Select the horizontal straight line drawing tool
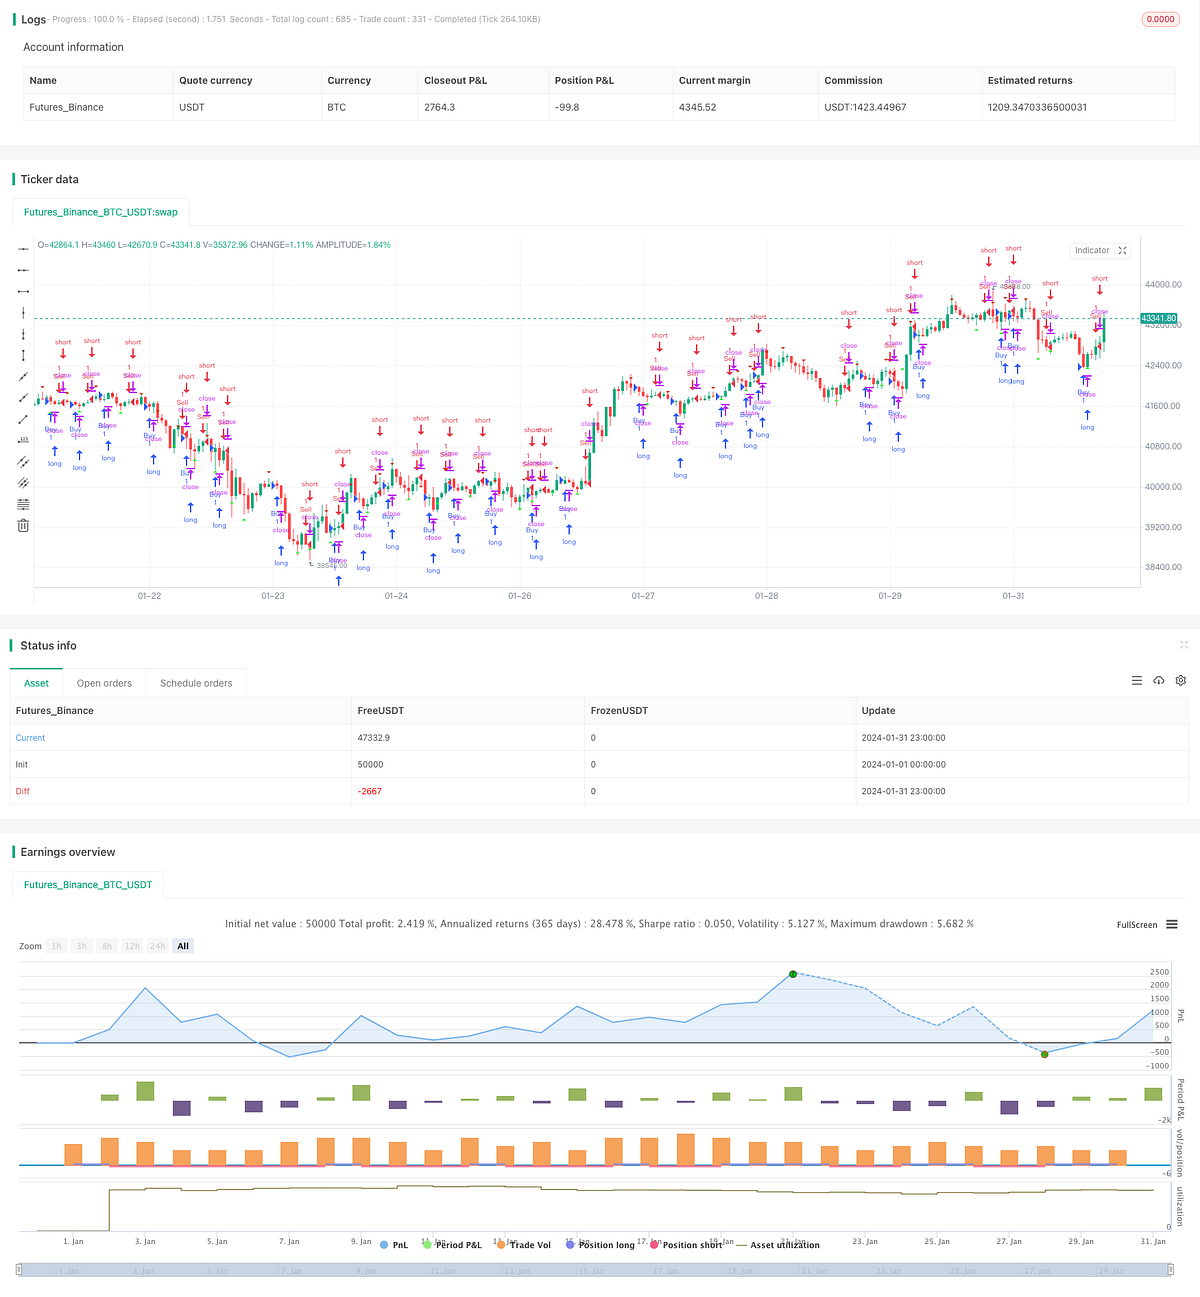The width and height of the screenshot is (1200, 1297). (x=23, y=249)
